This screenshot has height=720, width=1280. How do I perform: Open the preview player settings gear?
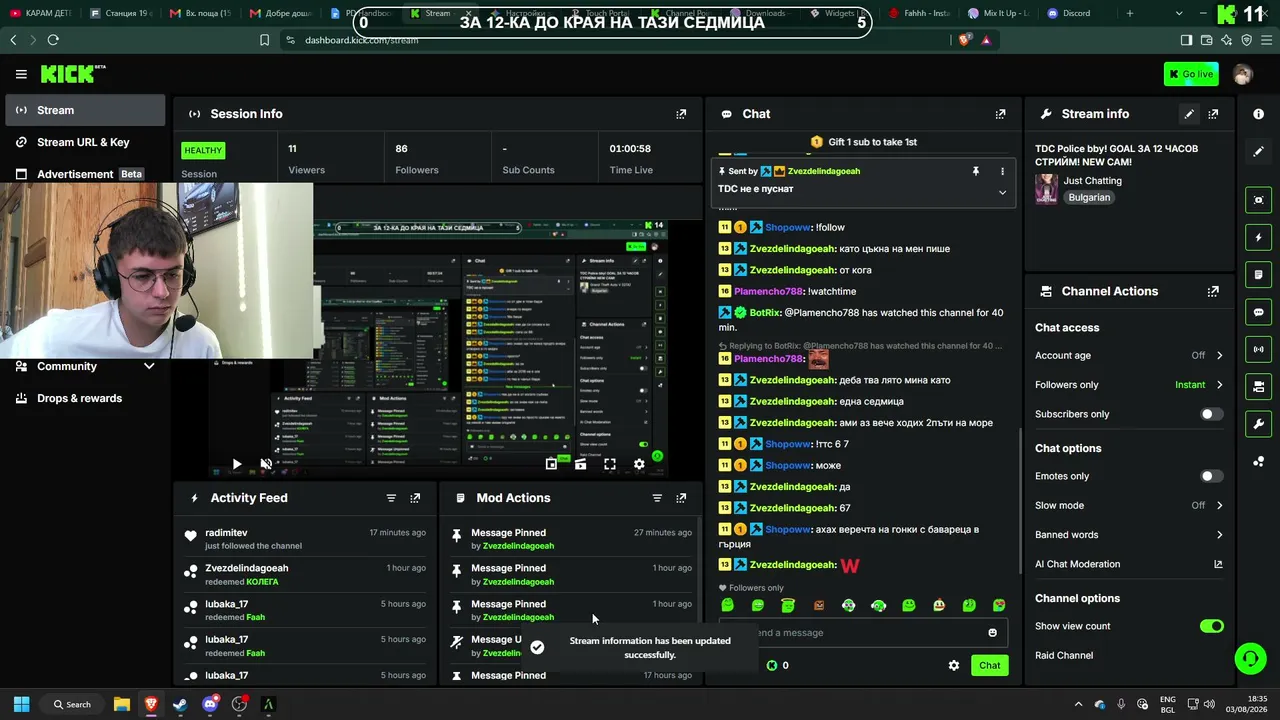pos(639,464)
